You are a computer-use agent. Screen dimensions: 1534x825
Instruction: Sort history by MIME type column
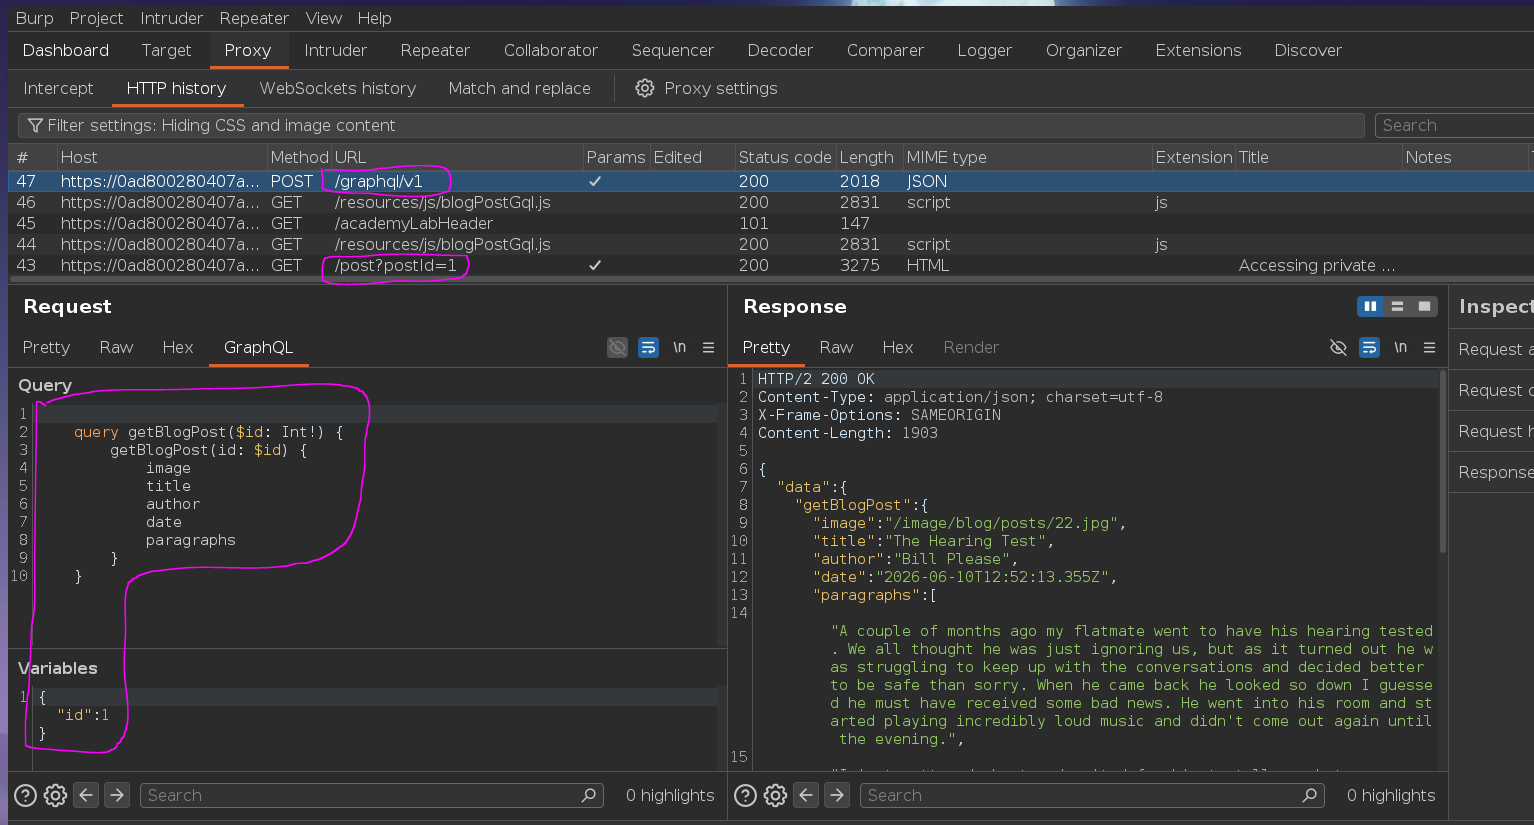pyautogui.click(x=1027, y=157)
